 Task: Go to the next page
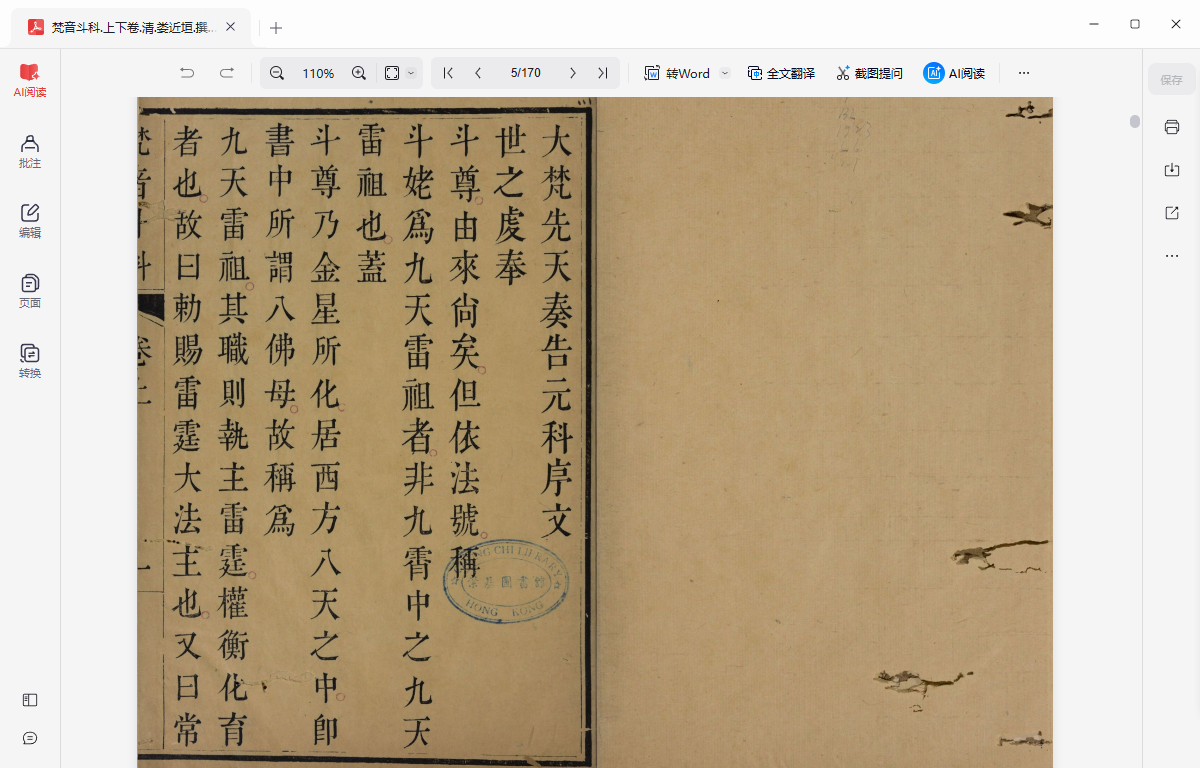click(572, 73)
